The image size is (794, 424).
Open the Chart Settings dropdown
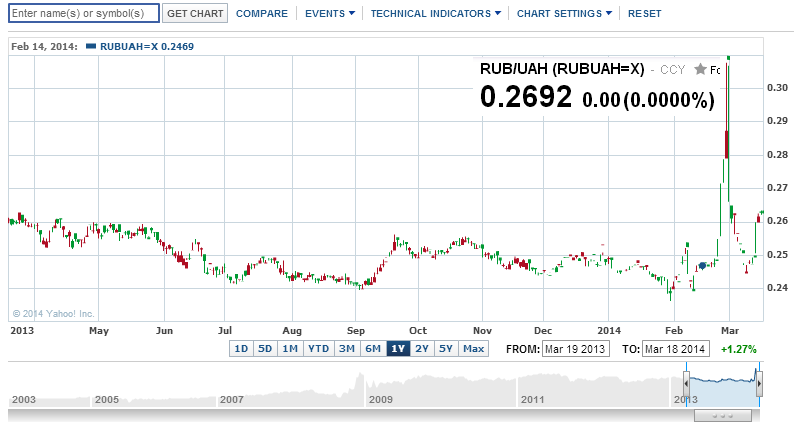point(565,14)
